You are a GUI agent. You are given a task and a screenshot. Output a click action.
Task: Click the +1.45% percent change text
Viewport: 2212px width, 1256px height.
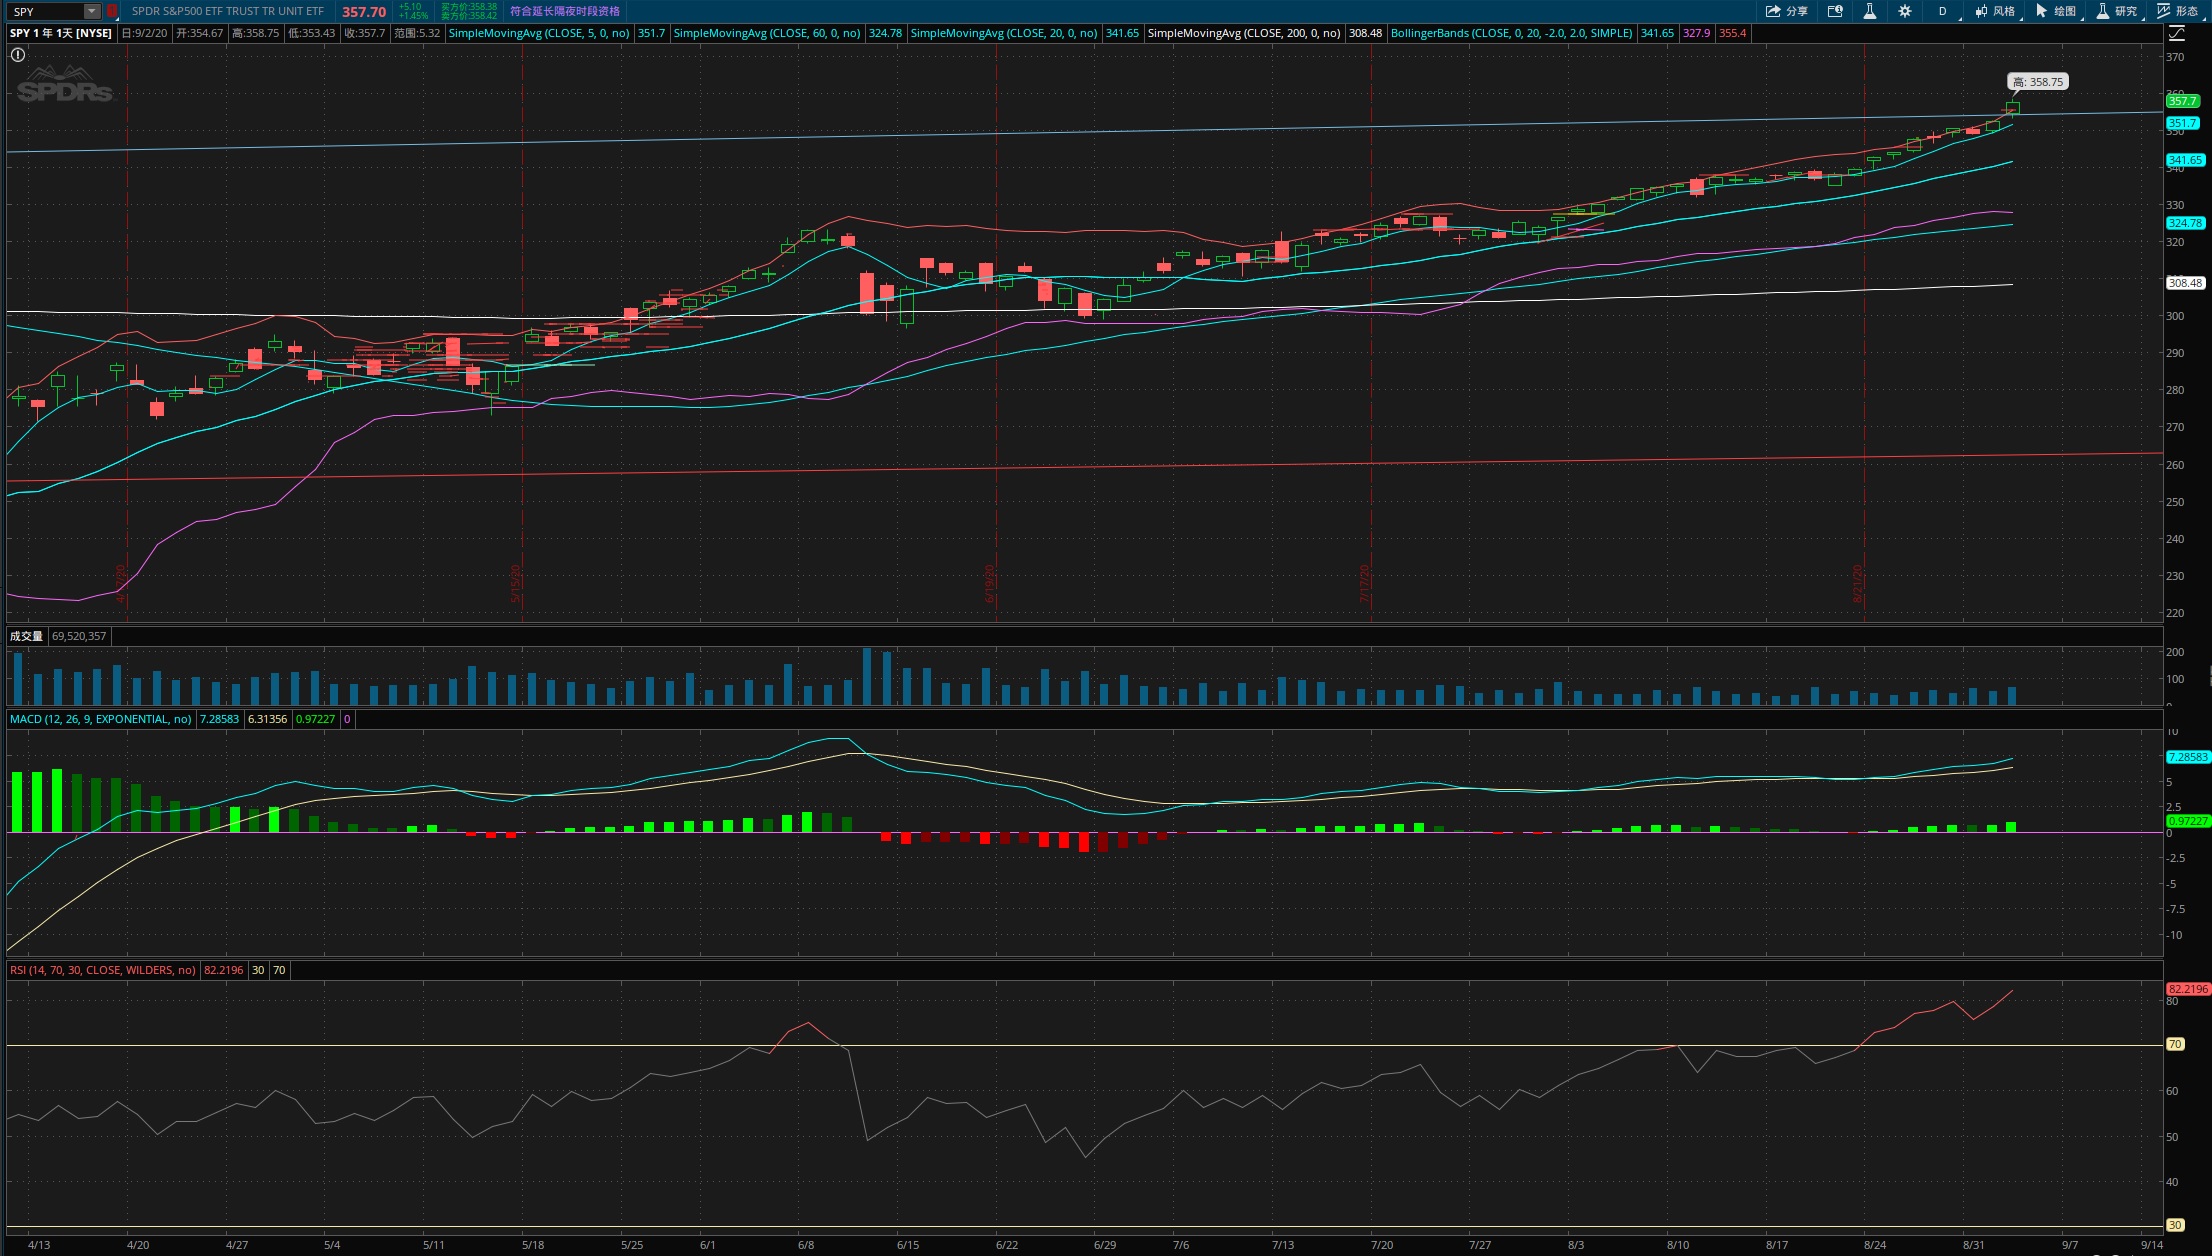413,16
